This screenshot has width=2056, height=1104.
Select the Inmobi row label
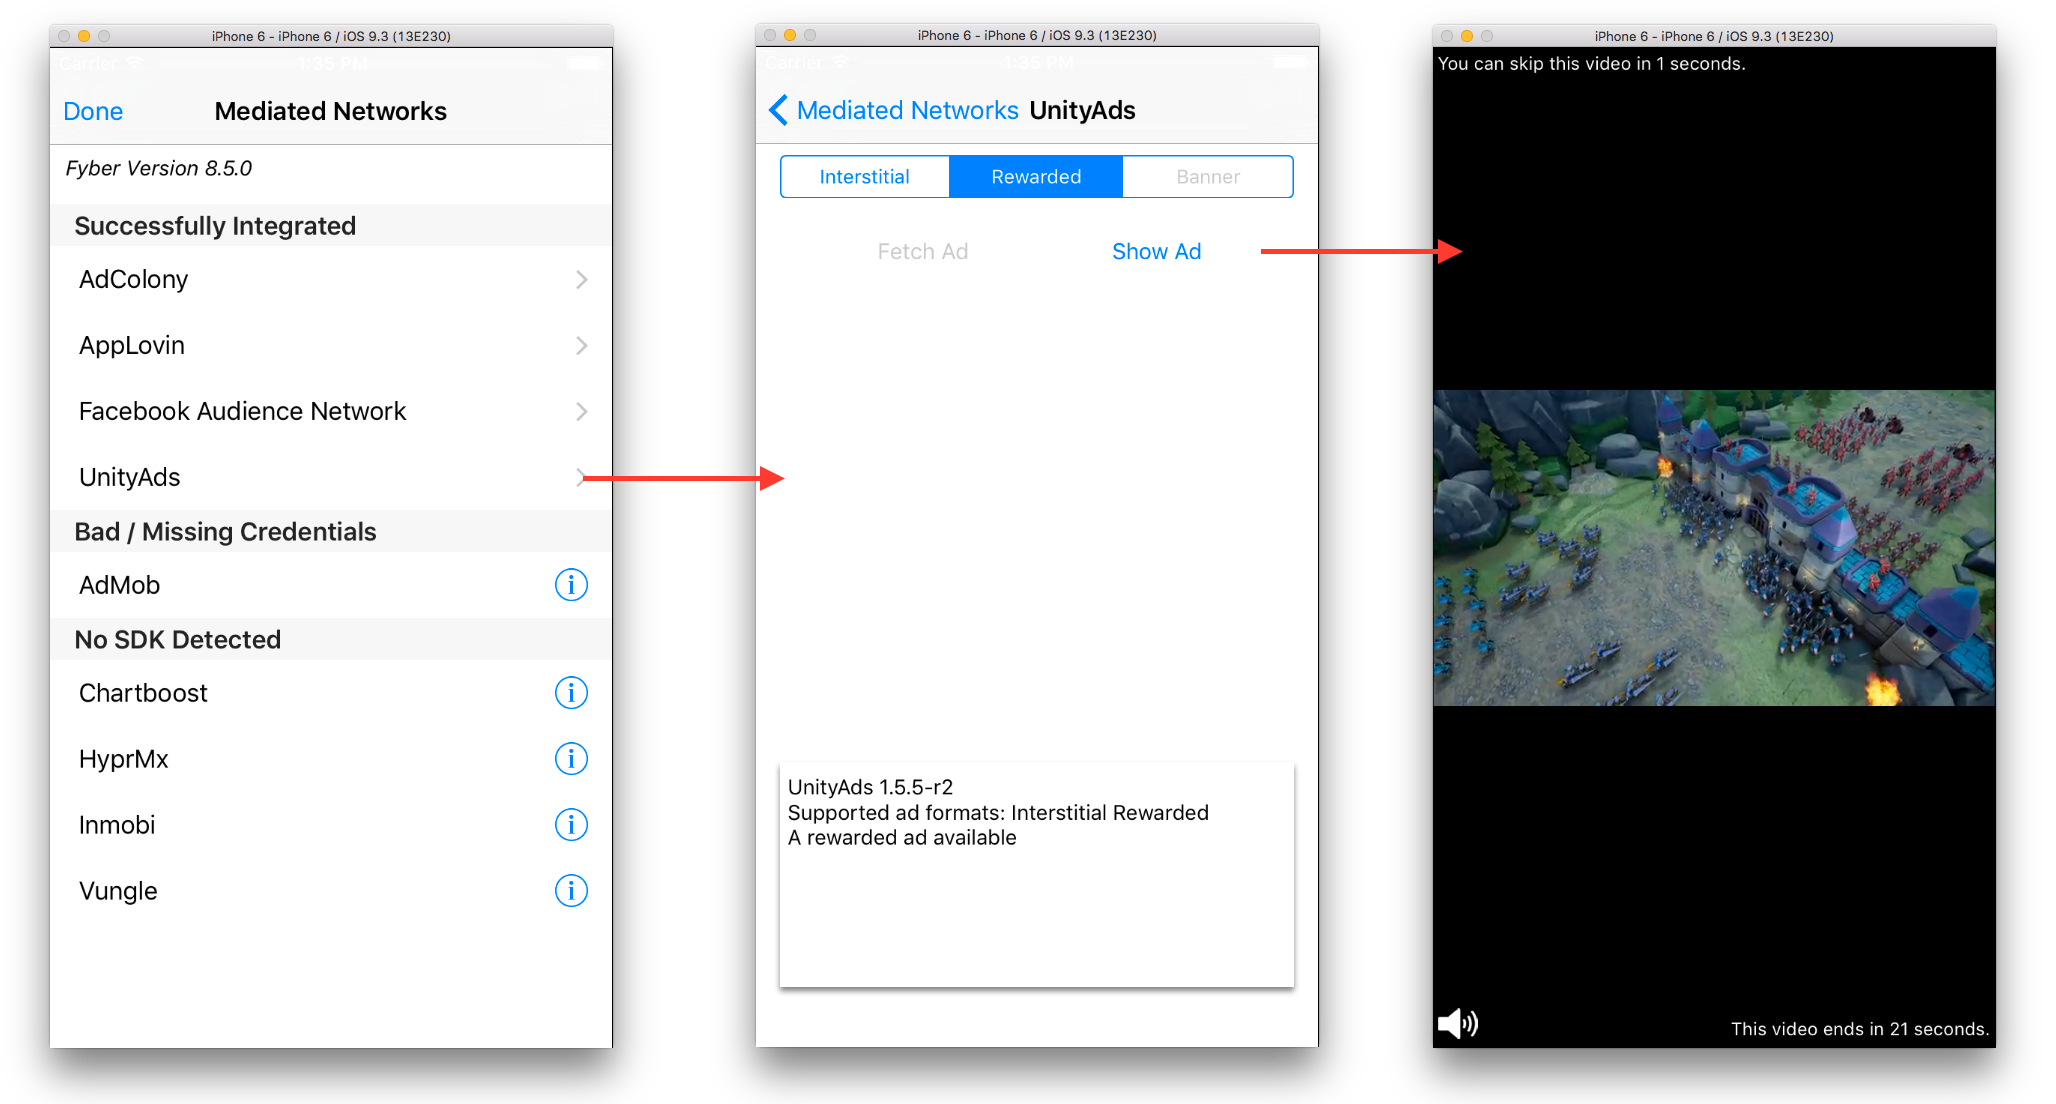click(x=117, y=825)
